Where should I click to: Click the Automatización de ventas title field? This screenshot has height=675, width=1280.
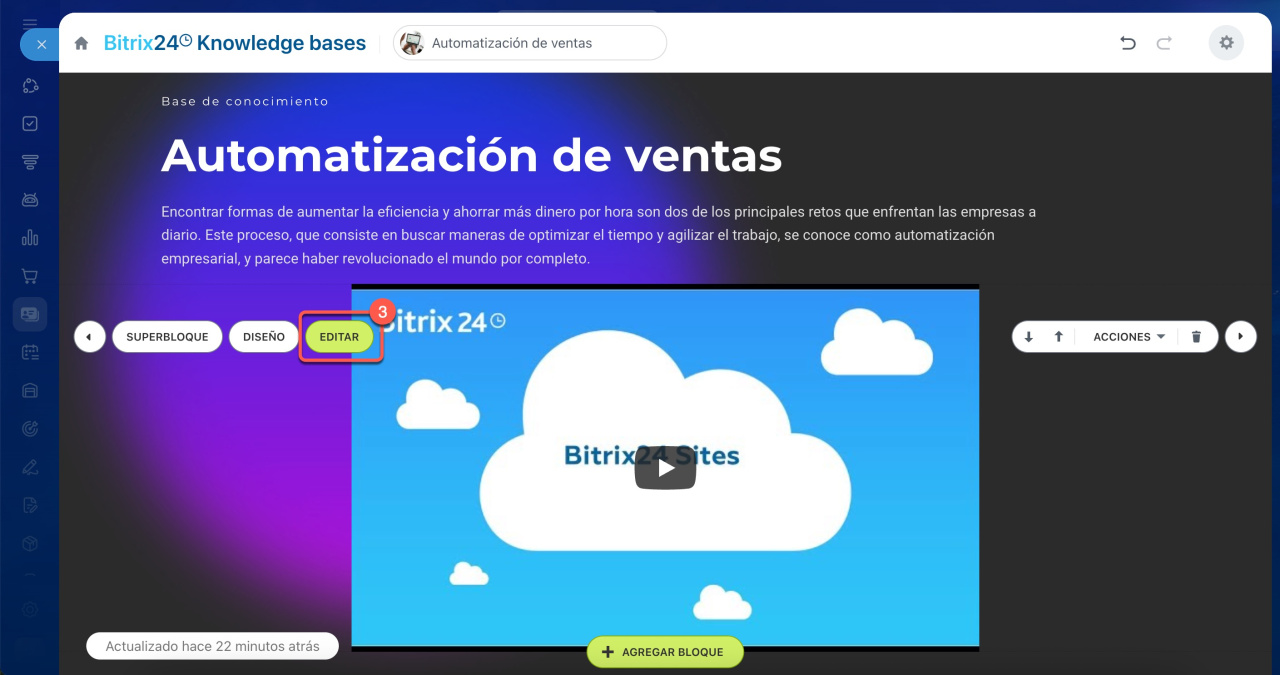(x=529, y=43)
